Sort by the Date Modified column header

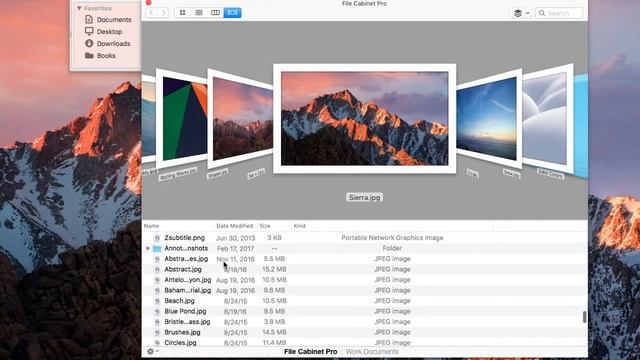pos(235,226)
